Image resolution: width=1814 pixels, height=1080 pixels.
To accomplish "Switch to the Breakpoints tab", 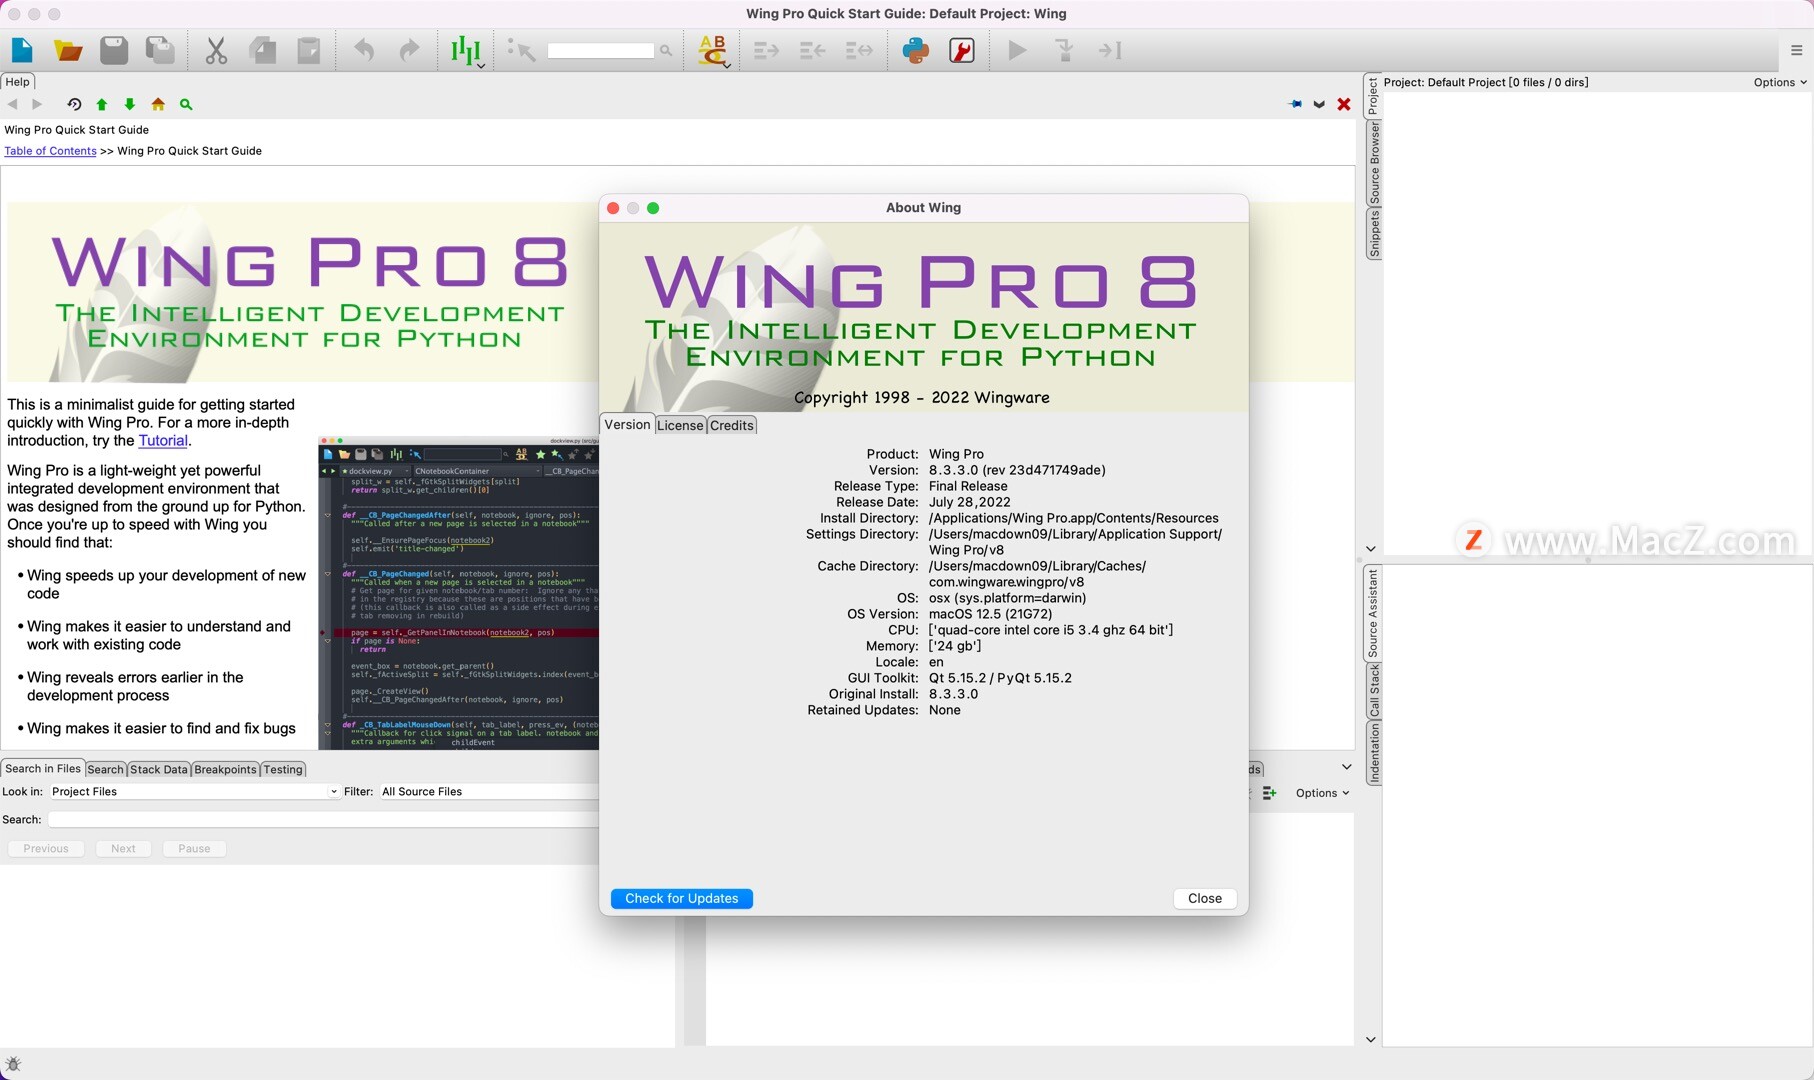I will 224,769.
